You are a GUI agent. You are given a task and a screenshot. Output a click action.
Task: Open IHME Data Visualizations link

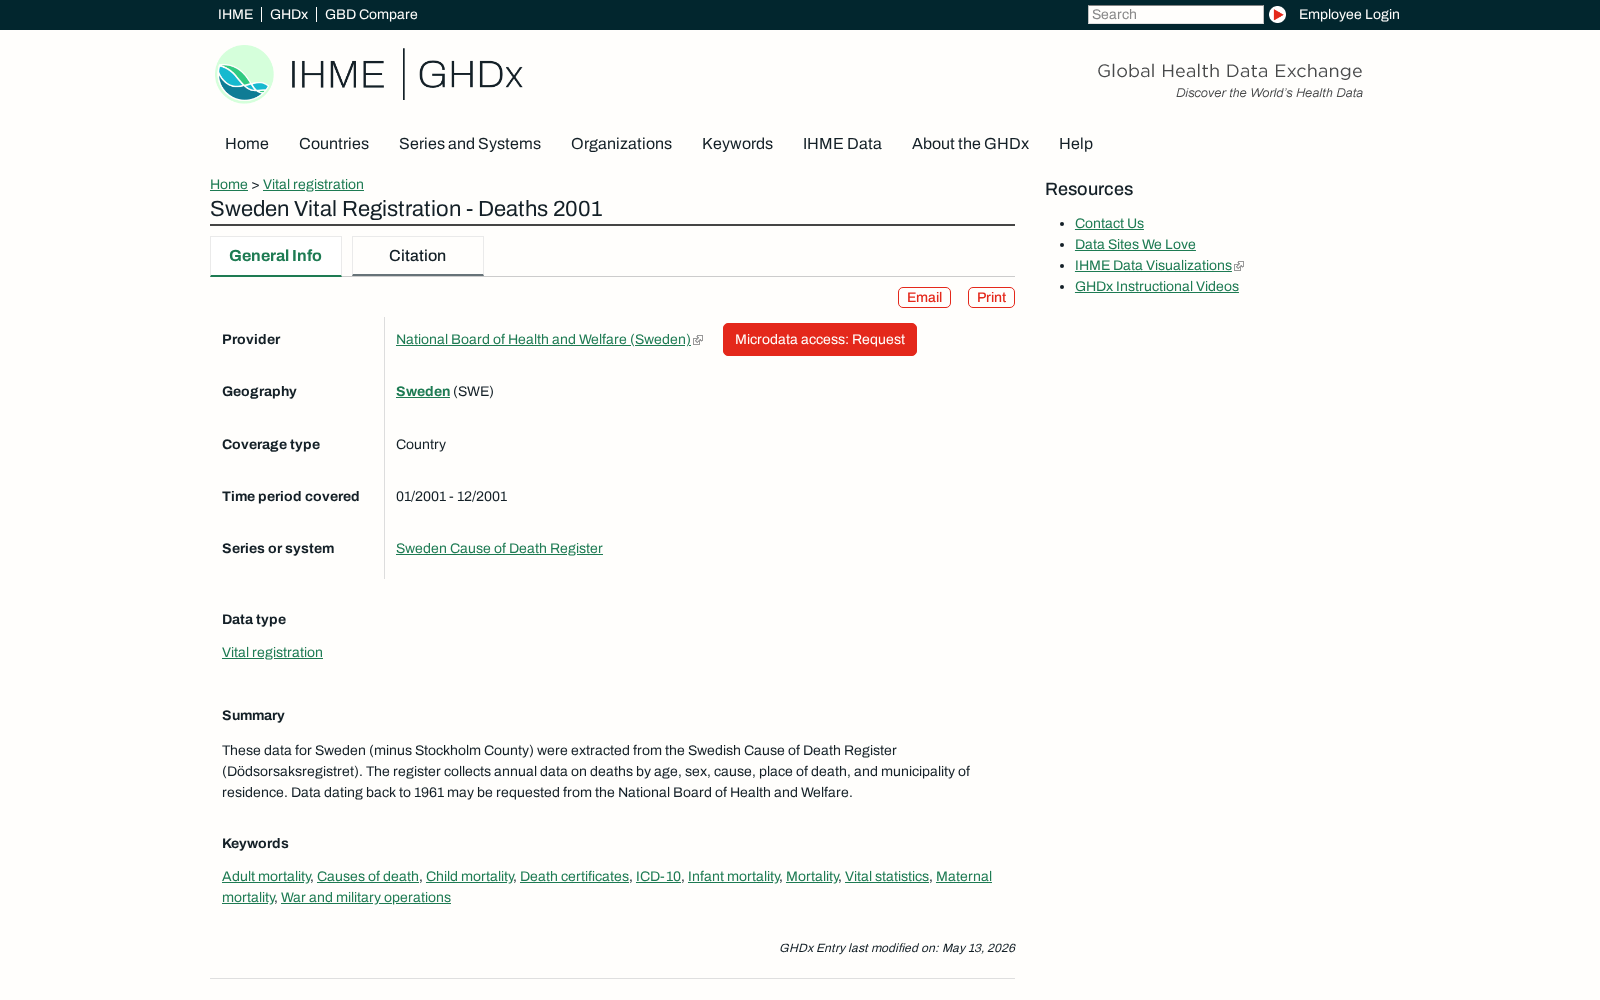click(x=1153, y=266)
